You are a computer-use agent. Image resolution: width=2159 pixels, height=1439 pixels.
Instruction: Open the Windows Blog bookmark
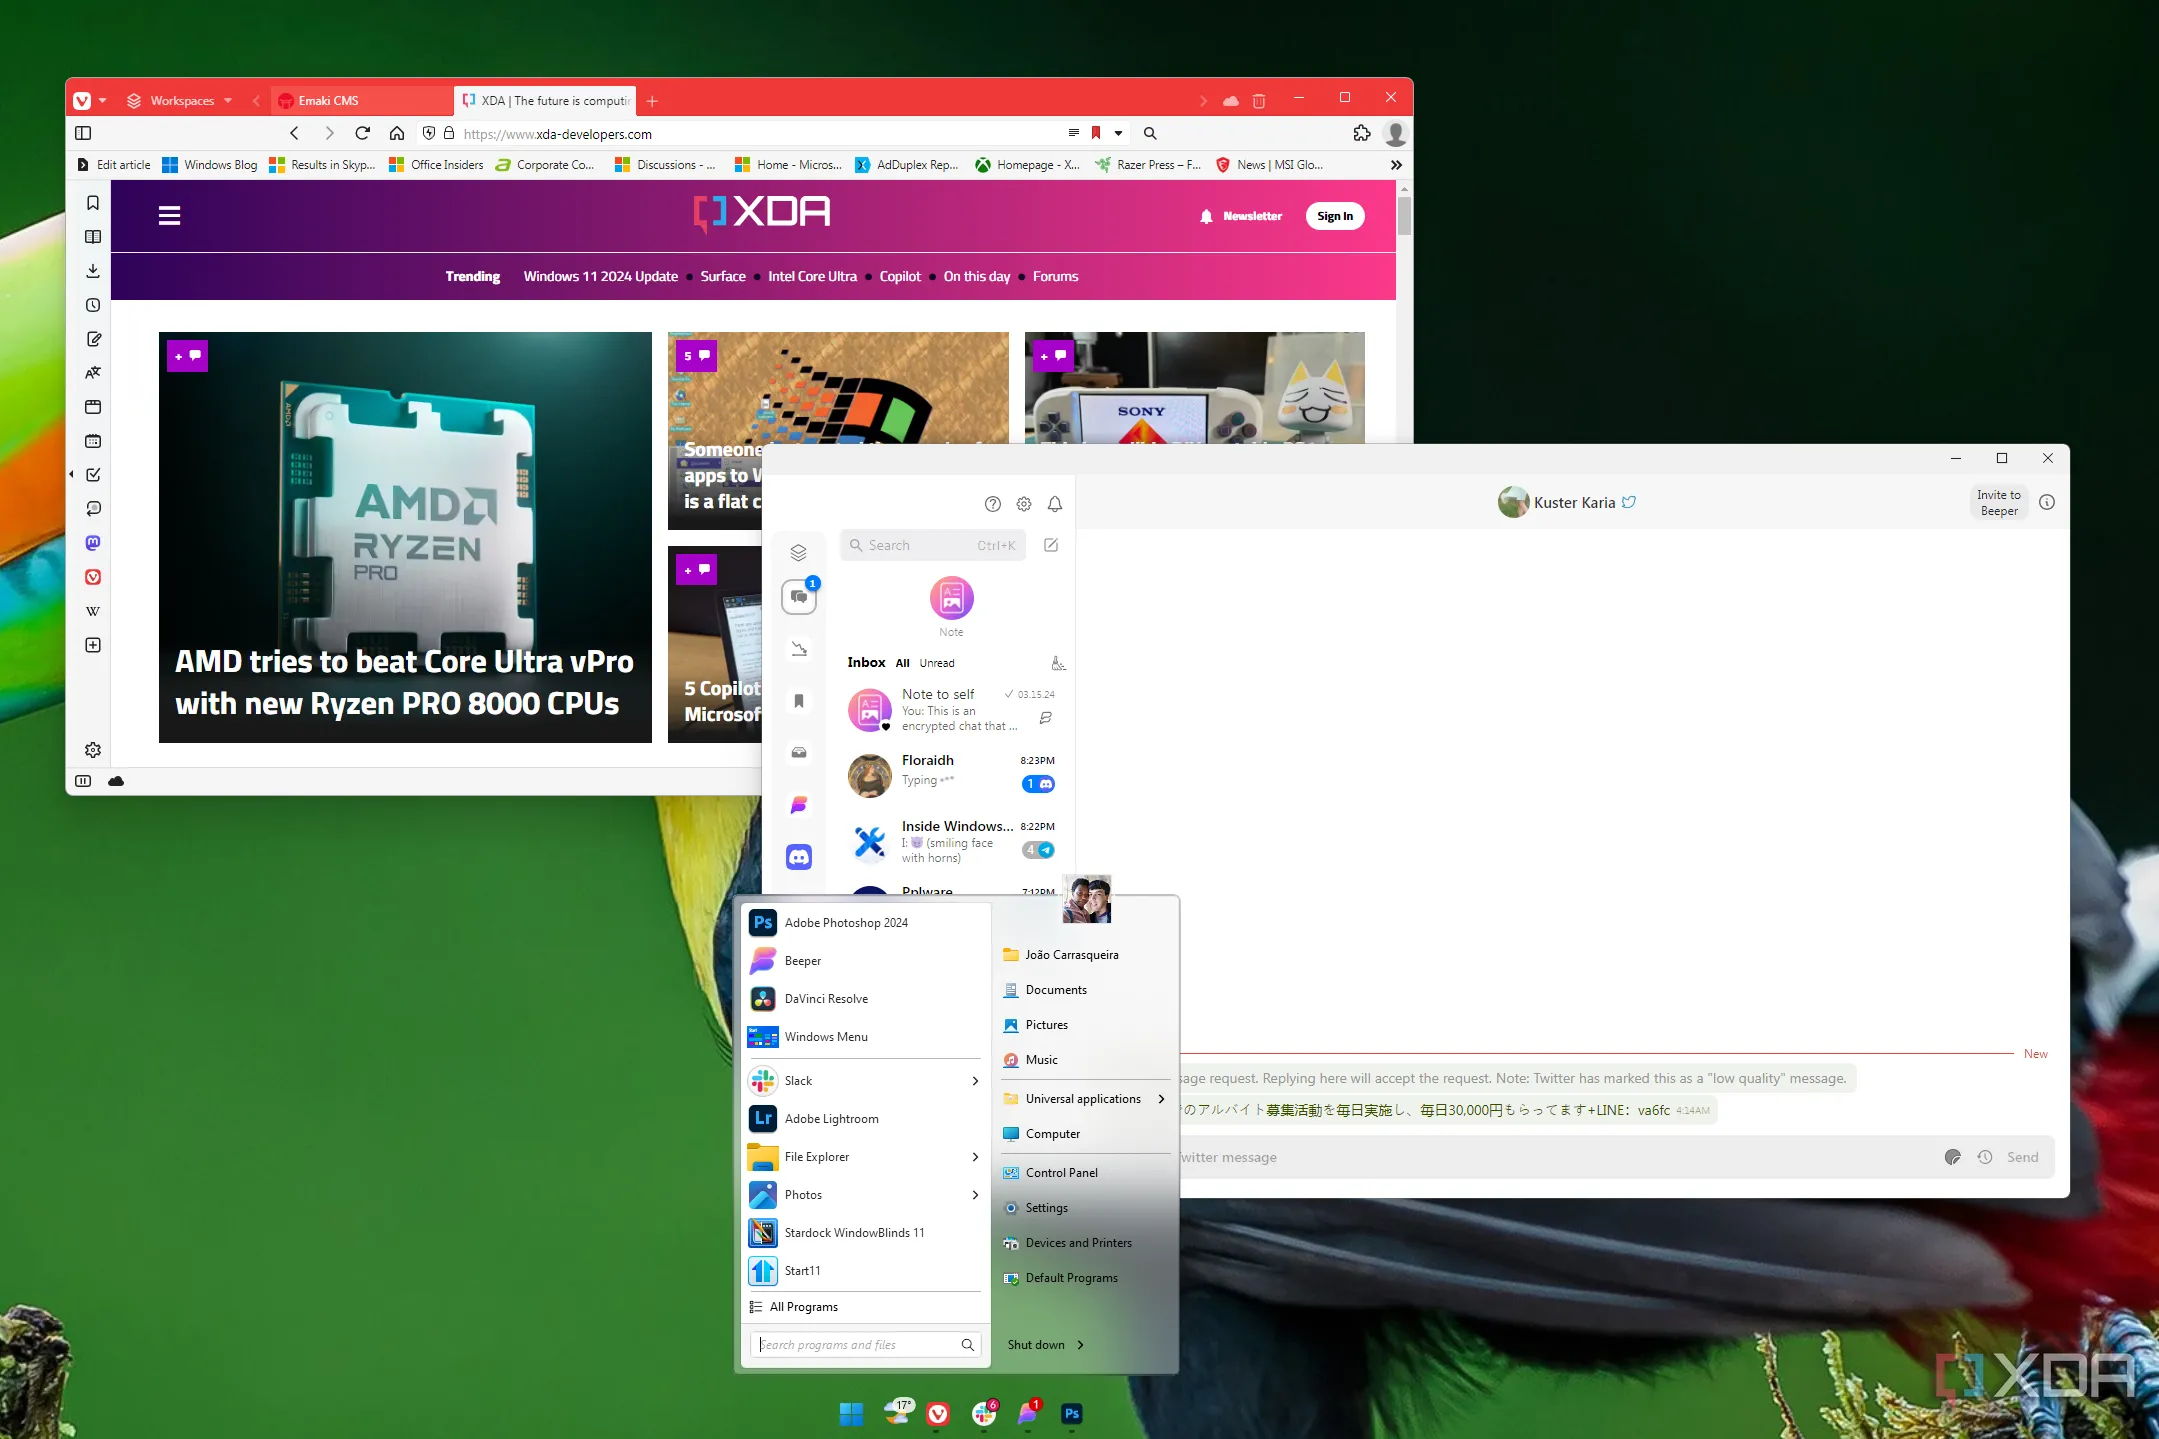pos(210,165)
